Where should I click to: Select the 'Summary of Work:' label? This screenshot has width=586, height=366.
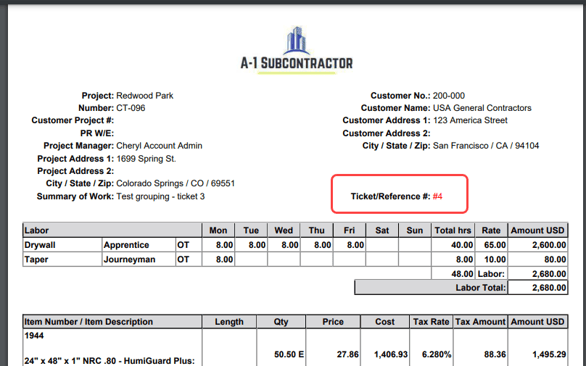[75, 197]
